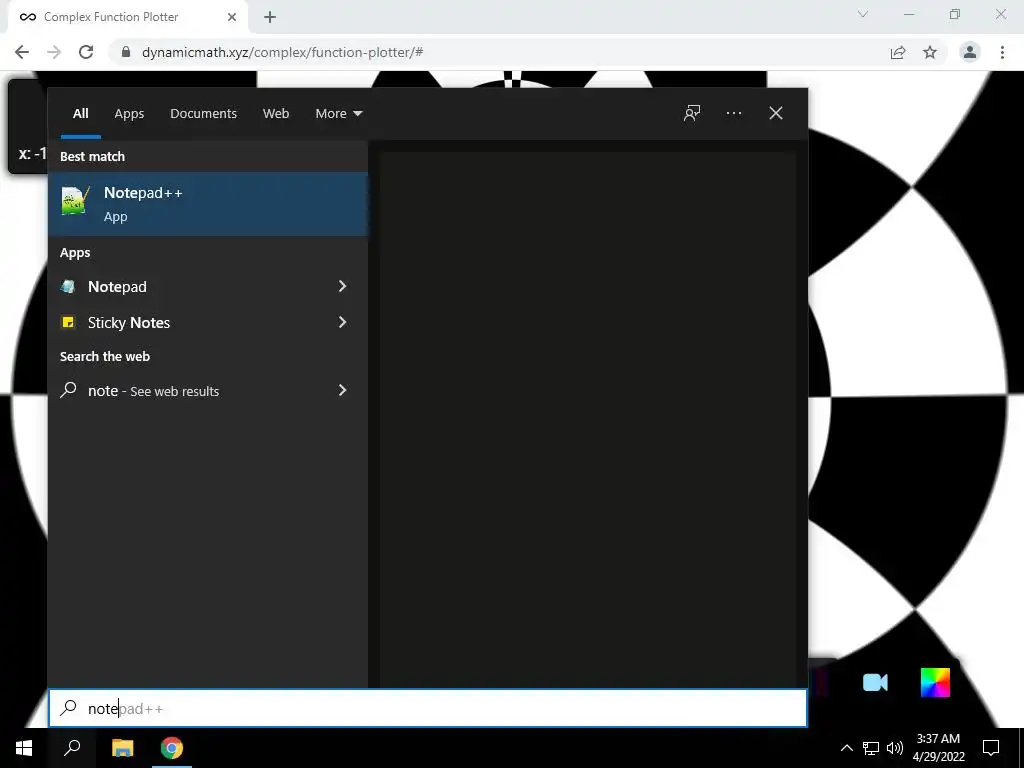The height and width of the screenshot is (768, 1024).
Task: Show hidden system tray icons
Action: point(846,748)
